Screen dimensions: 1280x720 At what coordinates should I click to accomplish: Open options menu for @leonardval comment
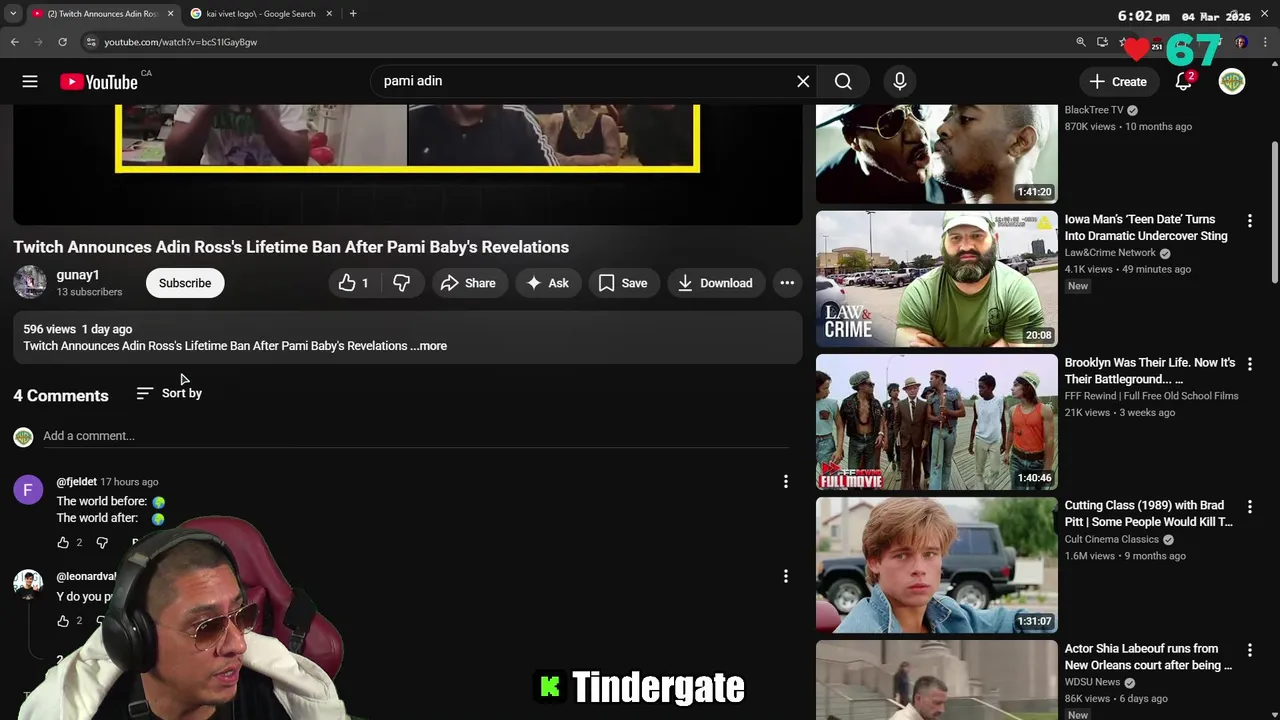786,576
